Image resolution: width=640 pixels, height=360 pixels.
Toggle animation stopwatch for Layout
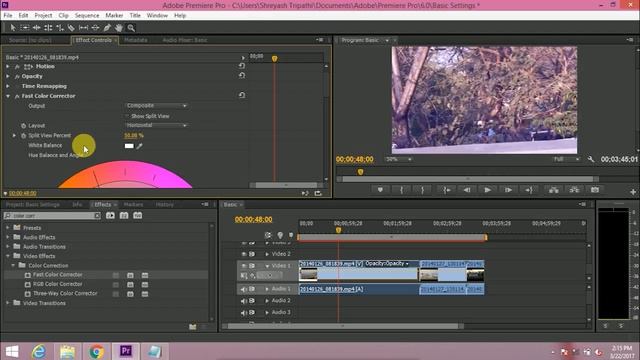point(23,126)
